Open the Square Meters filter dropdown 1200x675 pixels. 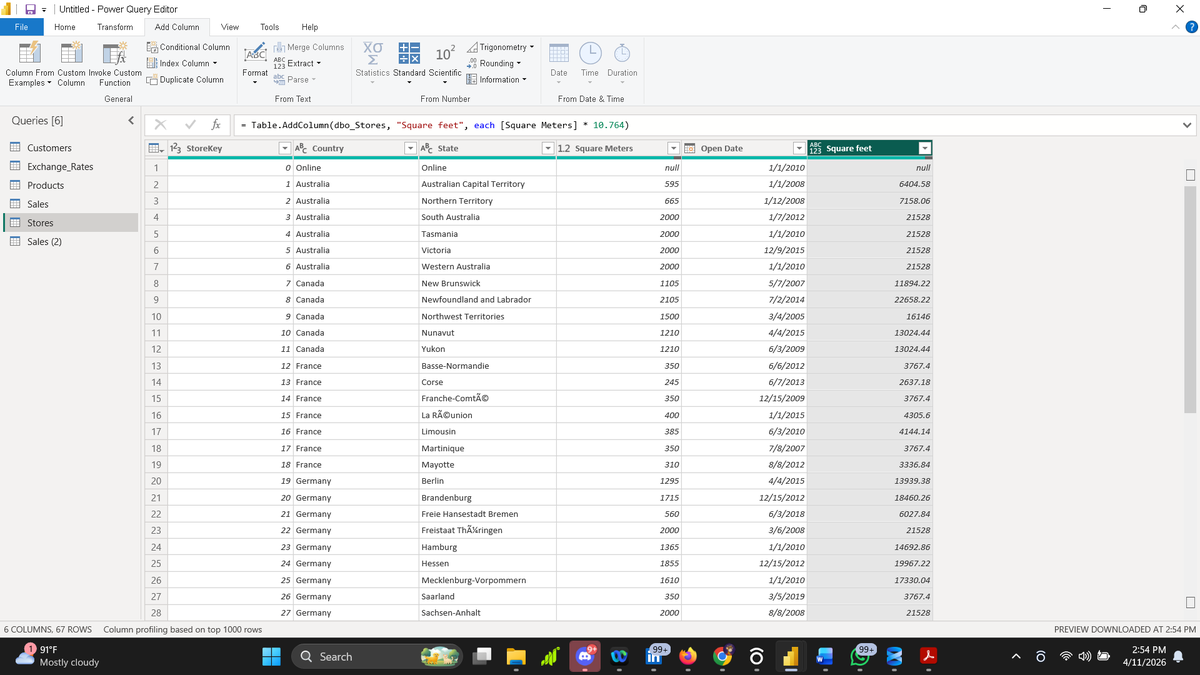[x=674, y=148]
